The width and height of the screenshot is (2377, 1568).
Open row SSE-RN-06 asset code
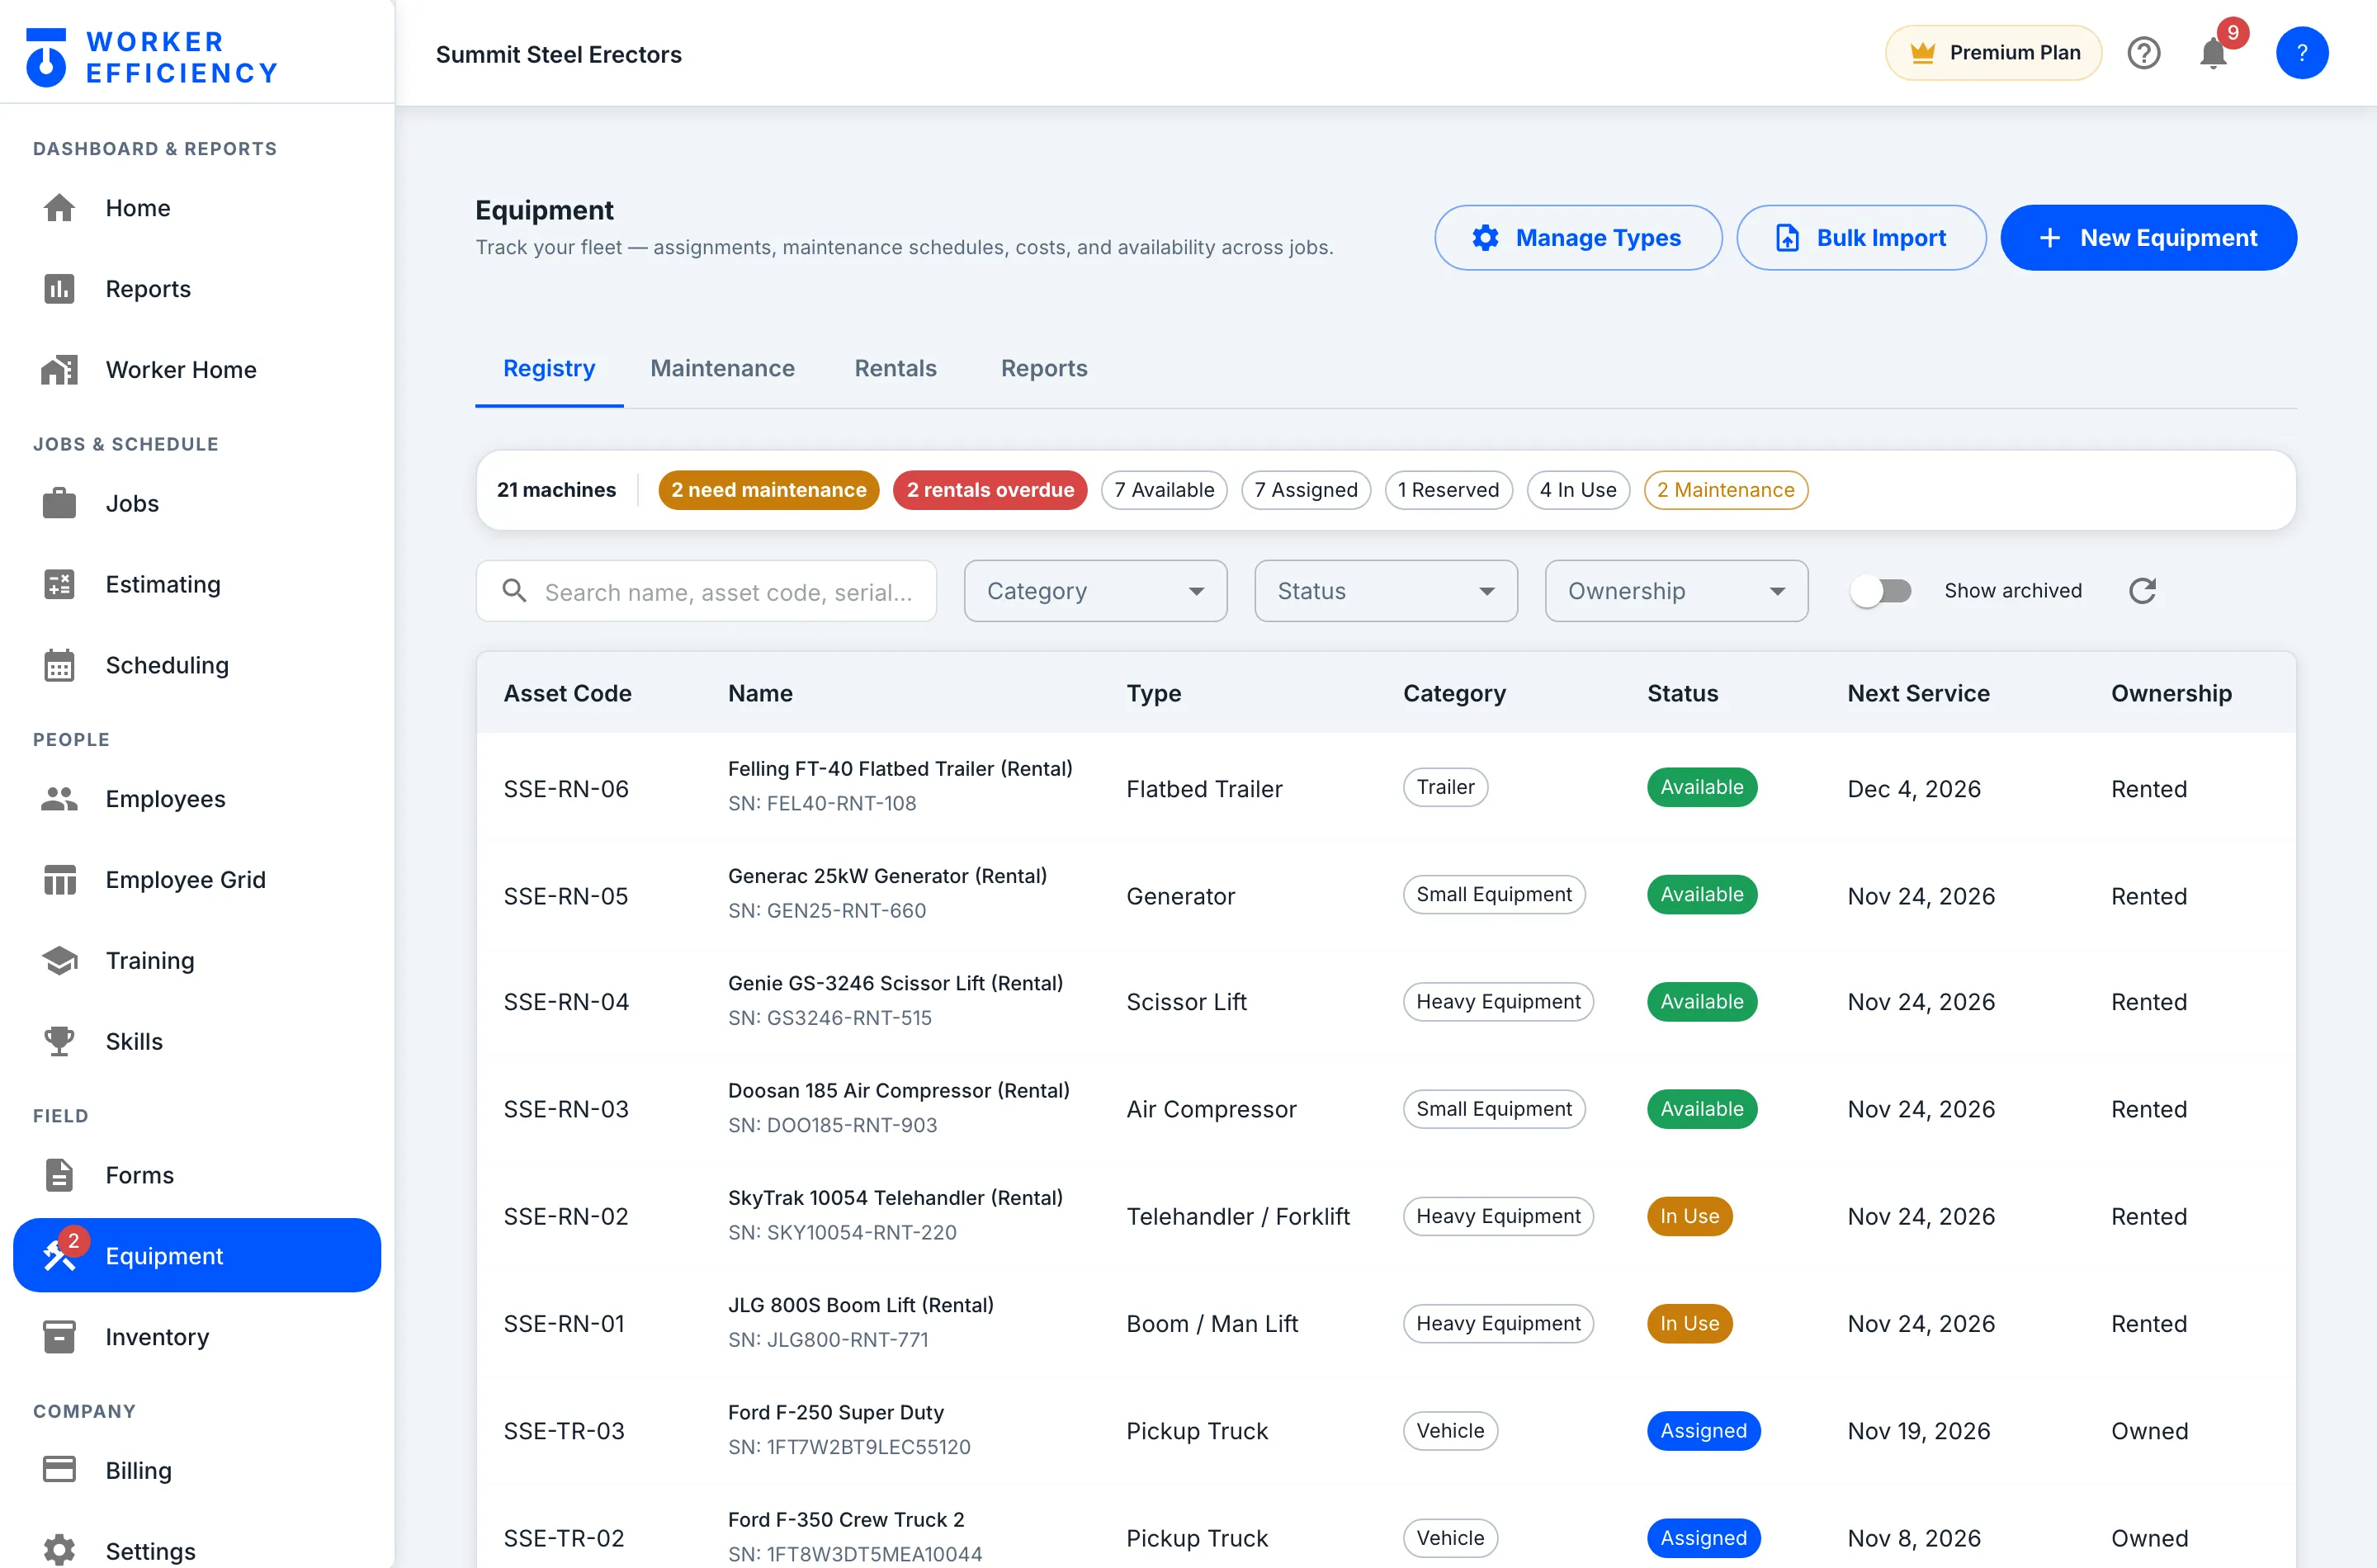coord(566,789)
